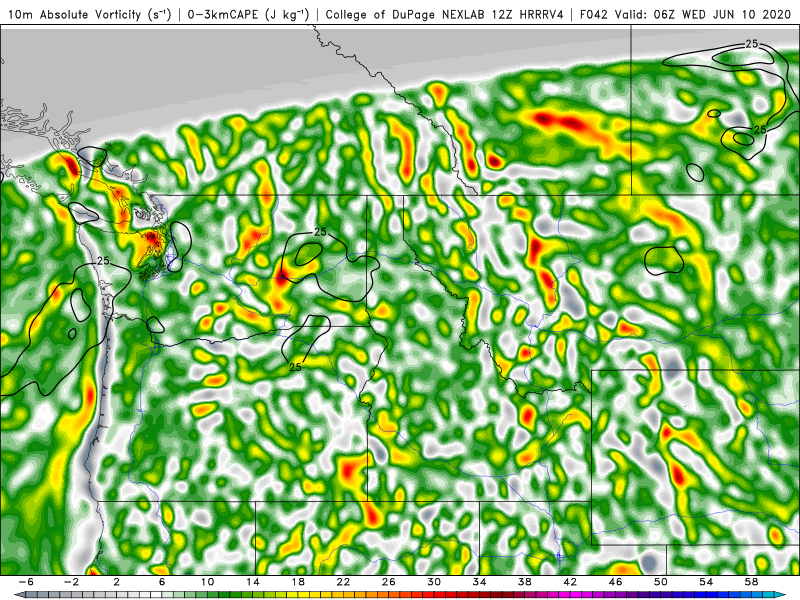Click the cyan right arrow tip of the color bar
The image size is (800, 600).
(780, 595)
